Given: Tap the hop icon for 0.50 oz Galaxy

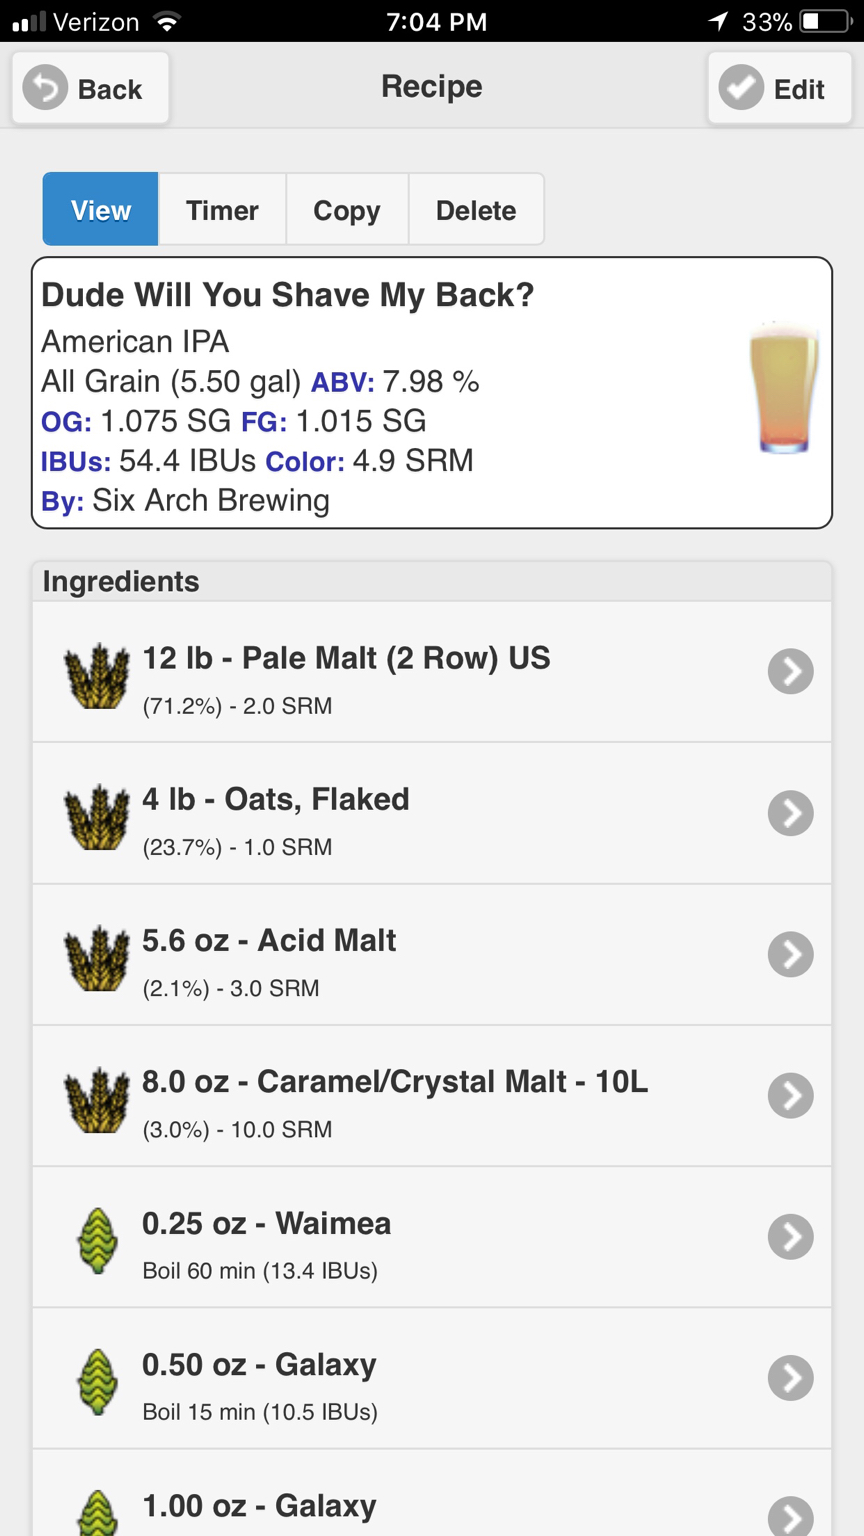Looking at the screenshot, I should [97, 1382].
